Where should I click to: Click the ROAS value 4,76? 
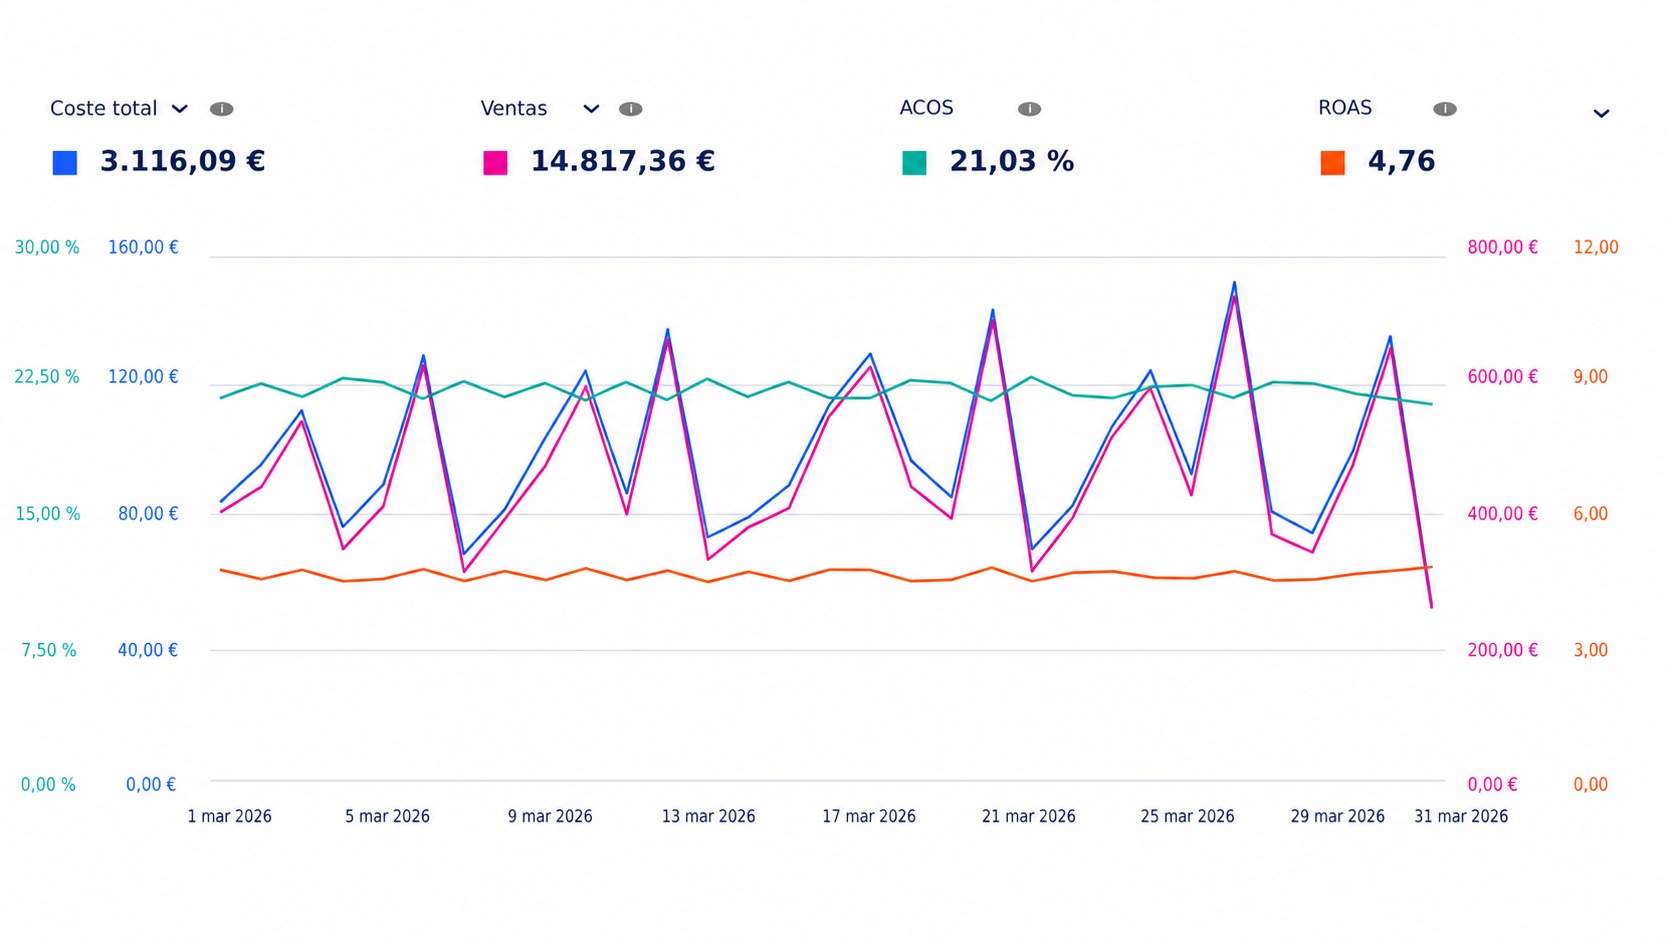coord(1401,162)
